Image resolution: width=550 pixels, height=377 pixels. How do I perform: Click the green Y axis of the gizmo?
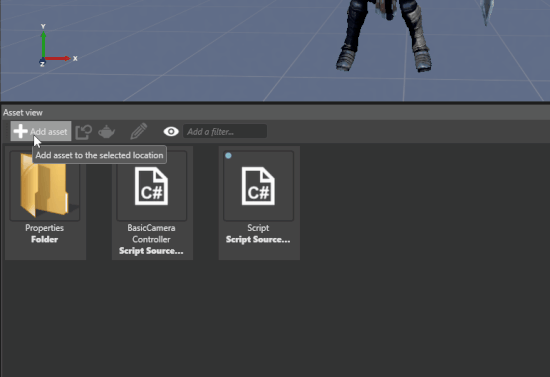pyautogui.click(x=43, y=45)
